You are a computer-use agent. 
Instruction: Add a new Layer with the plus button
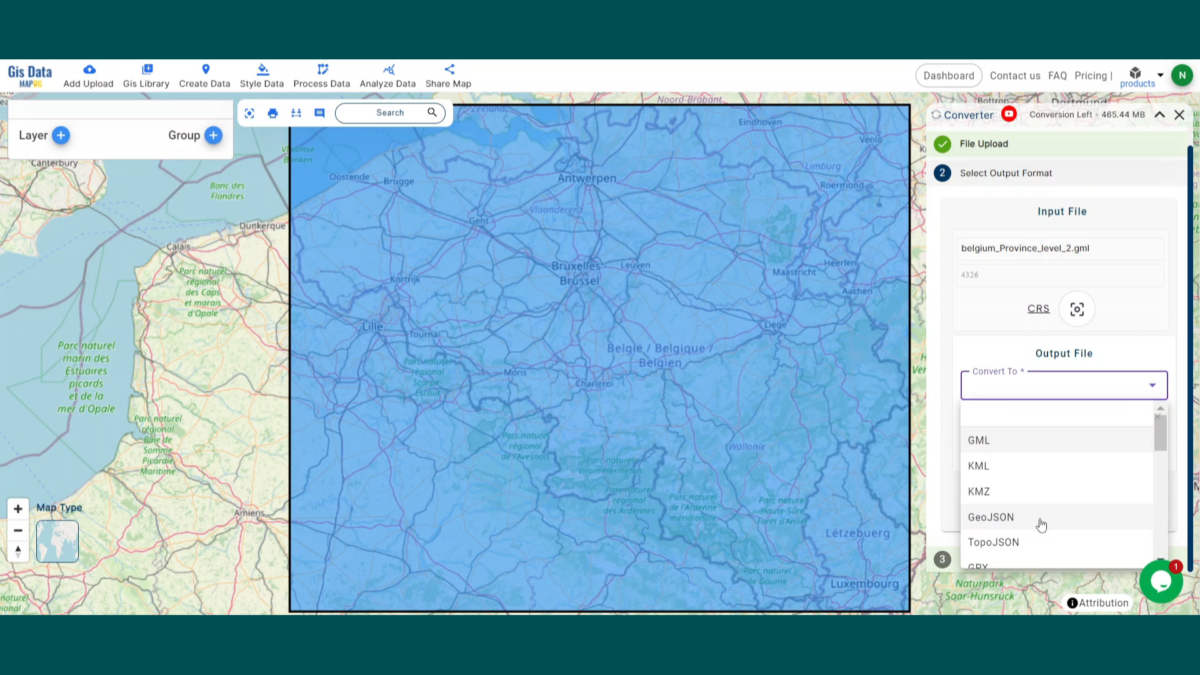coord(63,135)
